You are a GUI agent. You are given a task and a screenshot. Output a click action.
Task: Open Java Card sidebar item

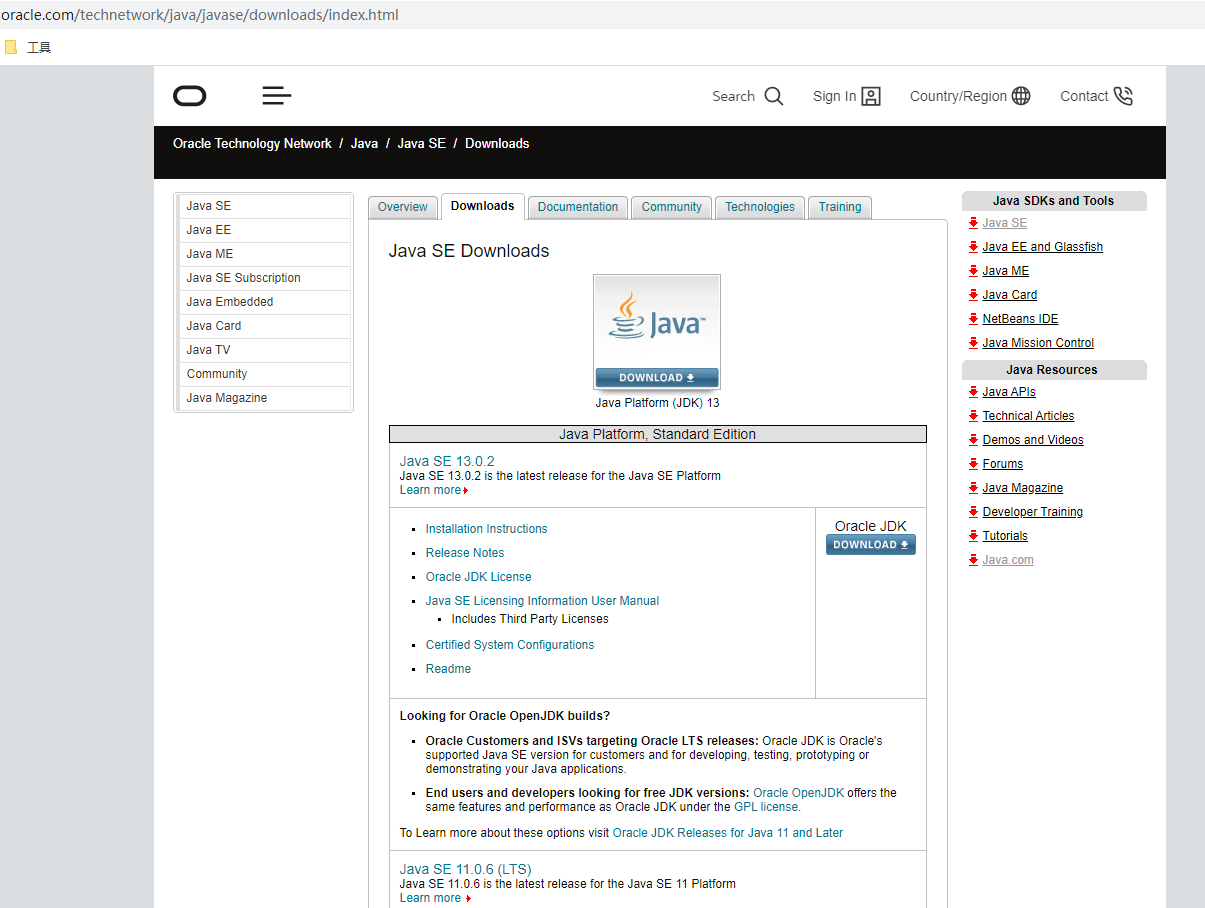coord(264,326)
